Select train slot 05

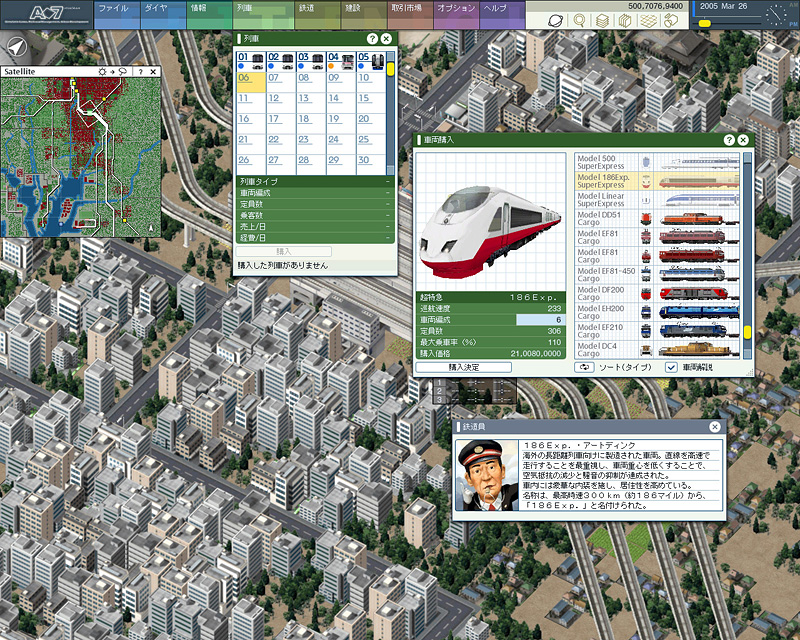pos(371,61)
